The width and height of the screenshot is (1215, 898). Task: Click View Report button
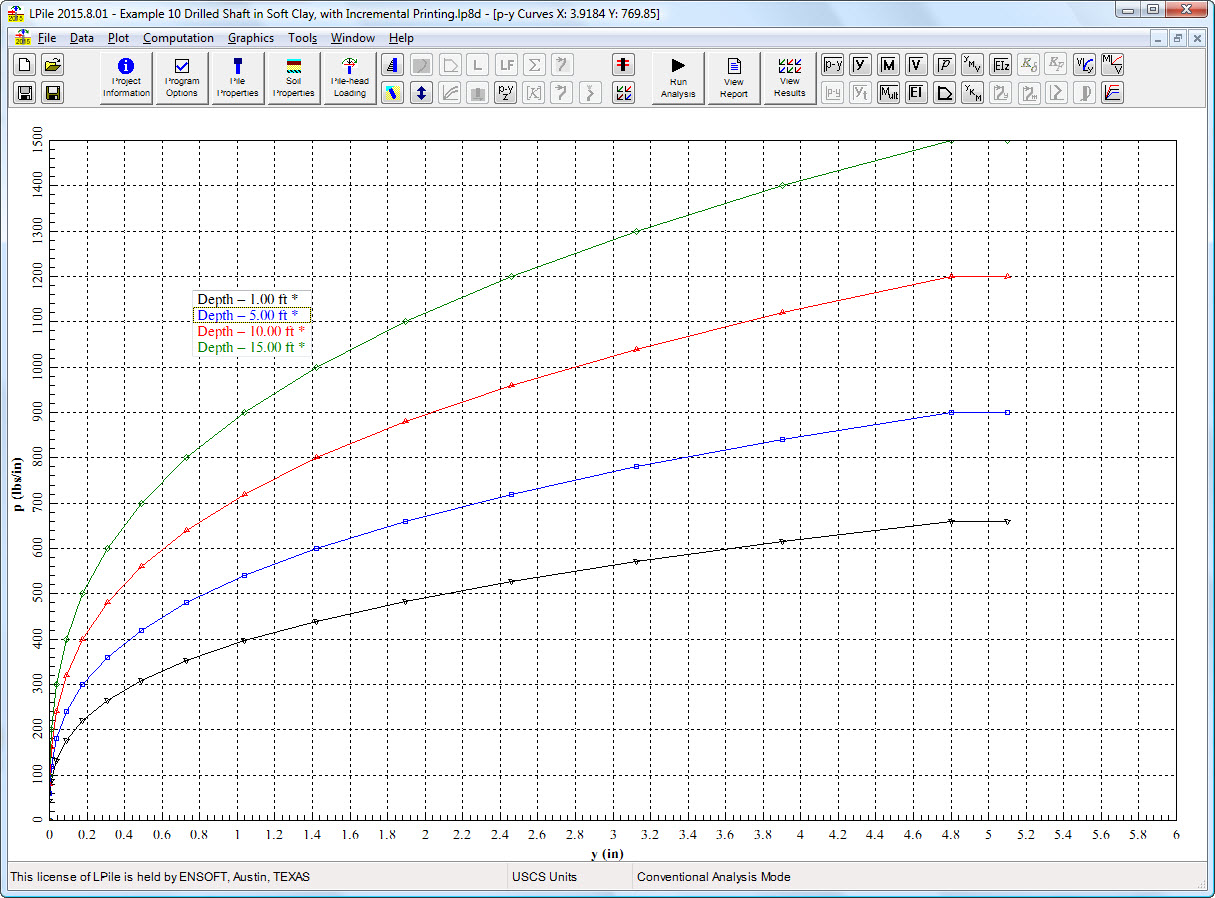pyautogui.click(x=734, y=78)
